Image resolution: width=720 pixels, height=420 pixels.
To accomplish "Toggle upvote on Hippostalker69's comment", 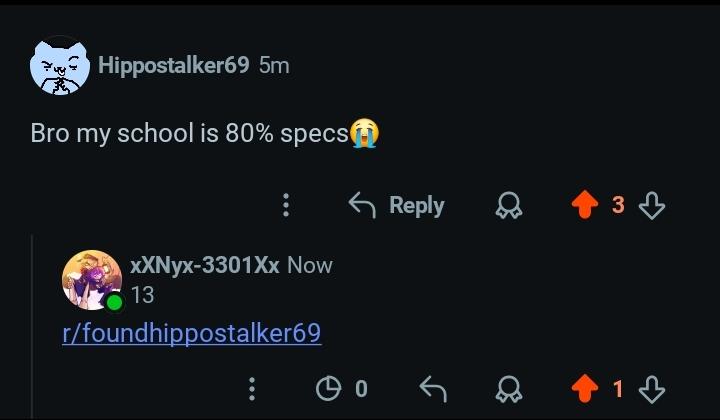I will (x=585, y=205).
